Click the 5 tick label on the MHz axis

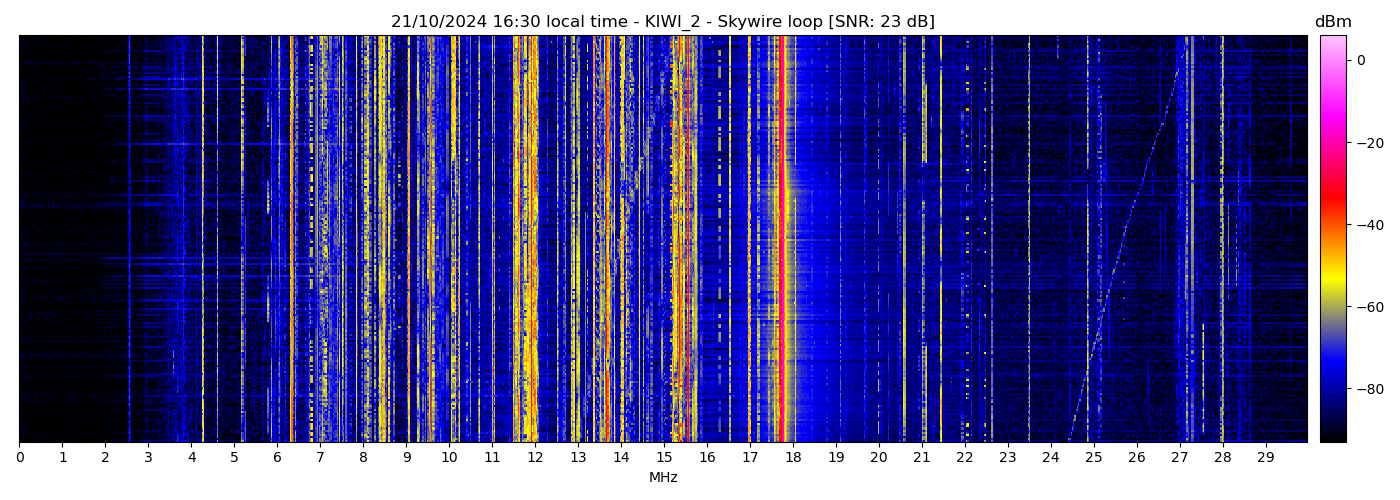point(234,458)
